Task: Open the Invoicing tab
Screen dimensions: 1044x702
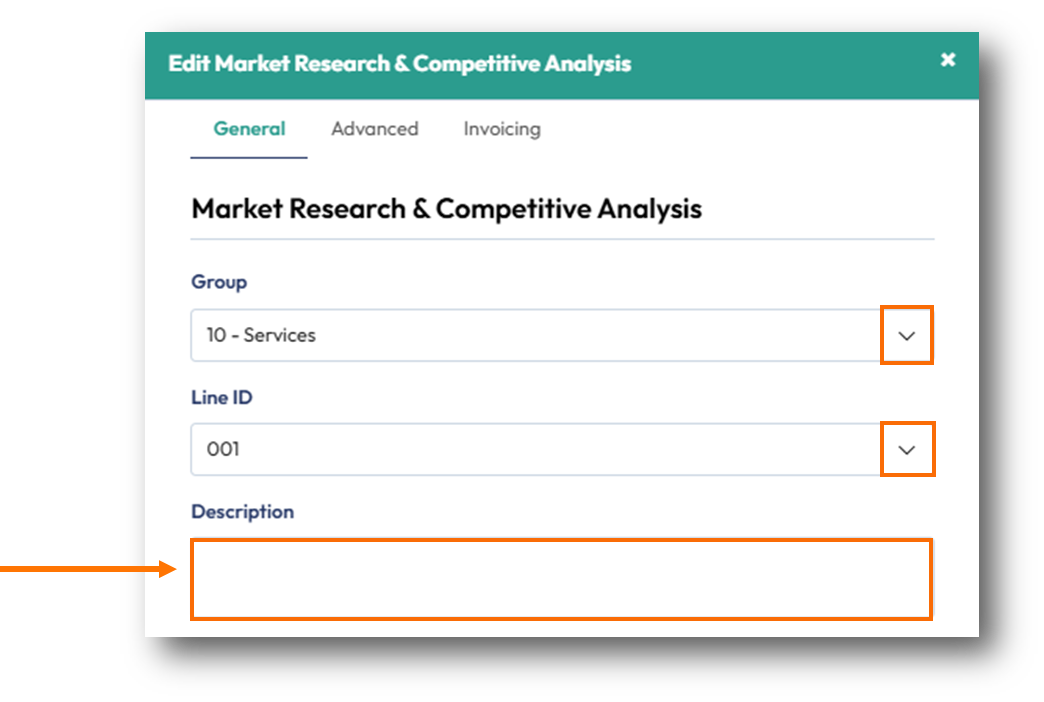Action: [502, 129]
